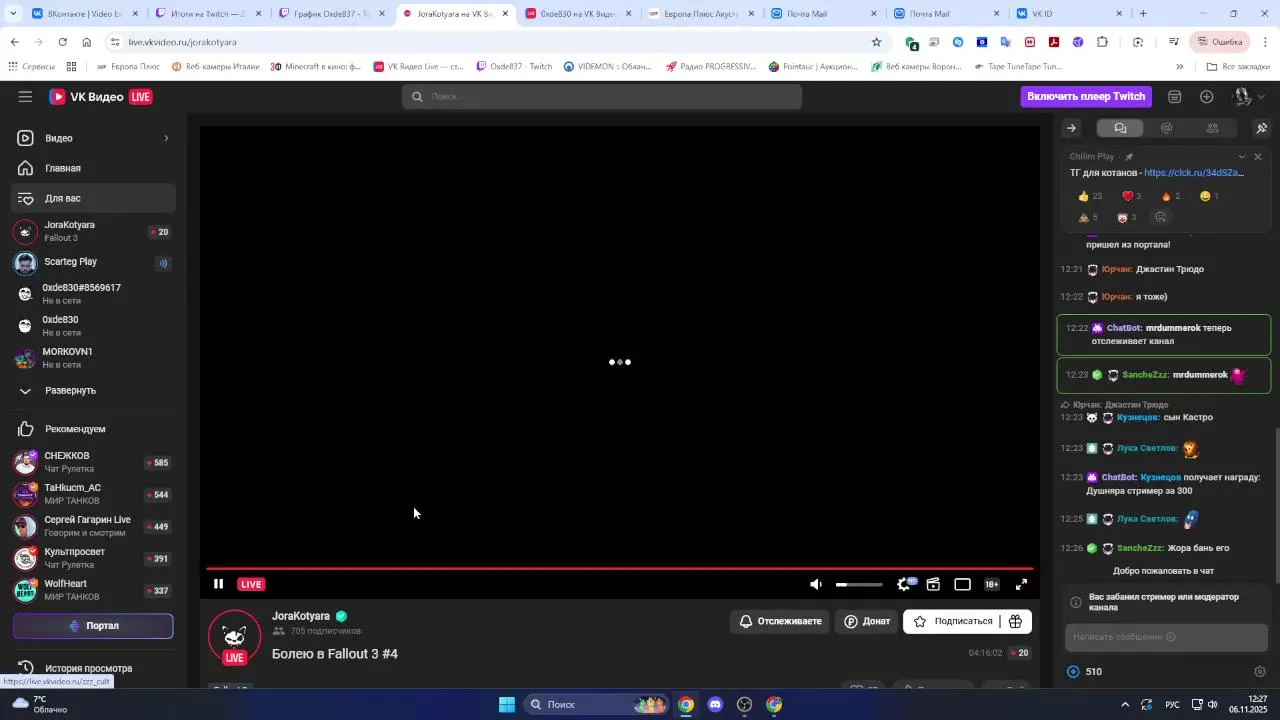
Task: Pause the live stream
Action: click(x=218, y=584)
